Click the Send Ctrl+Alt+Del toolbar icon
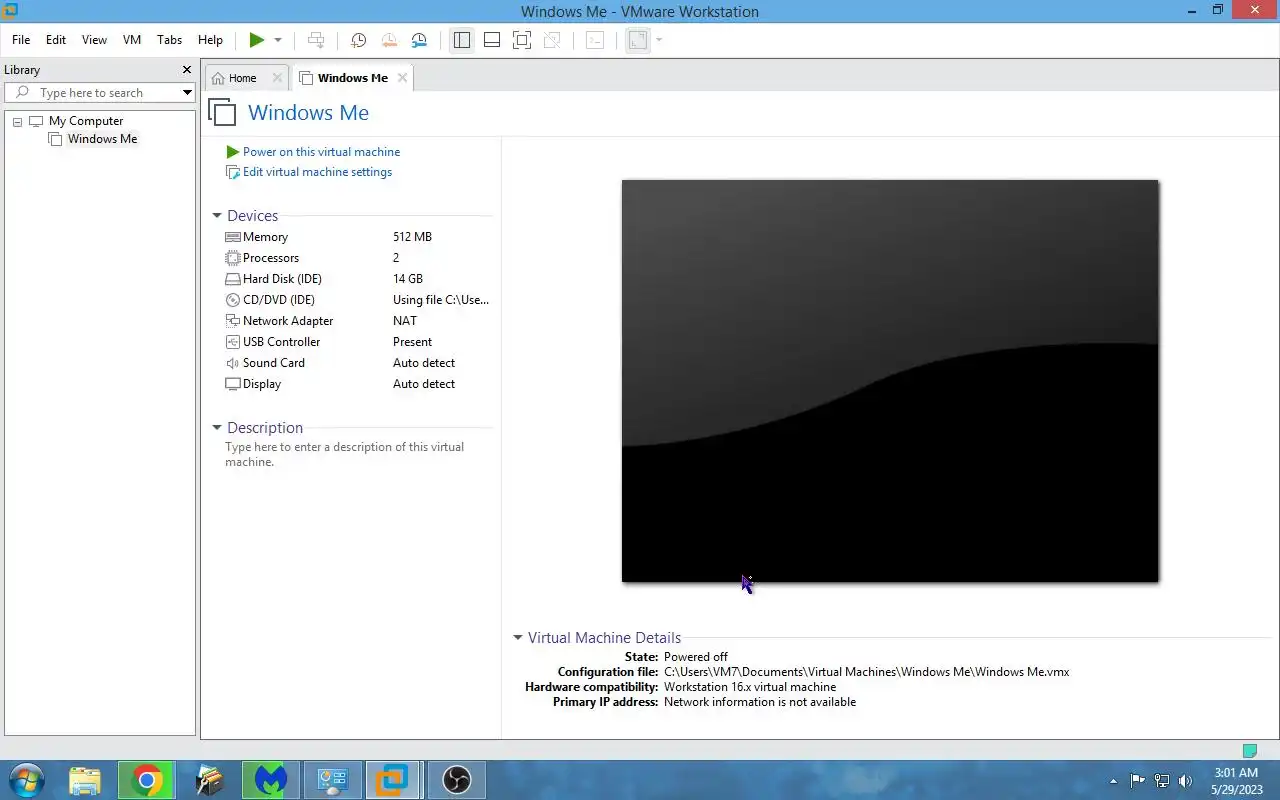The height and width of the screenshot is (800, 1280). coord(316,40)
